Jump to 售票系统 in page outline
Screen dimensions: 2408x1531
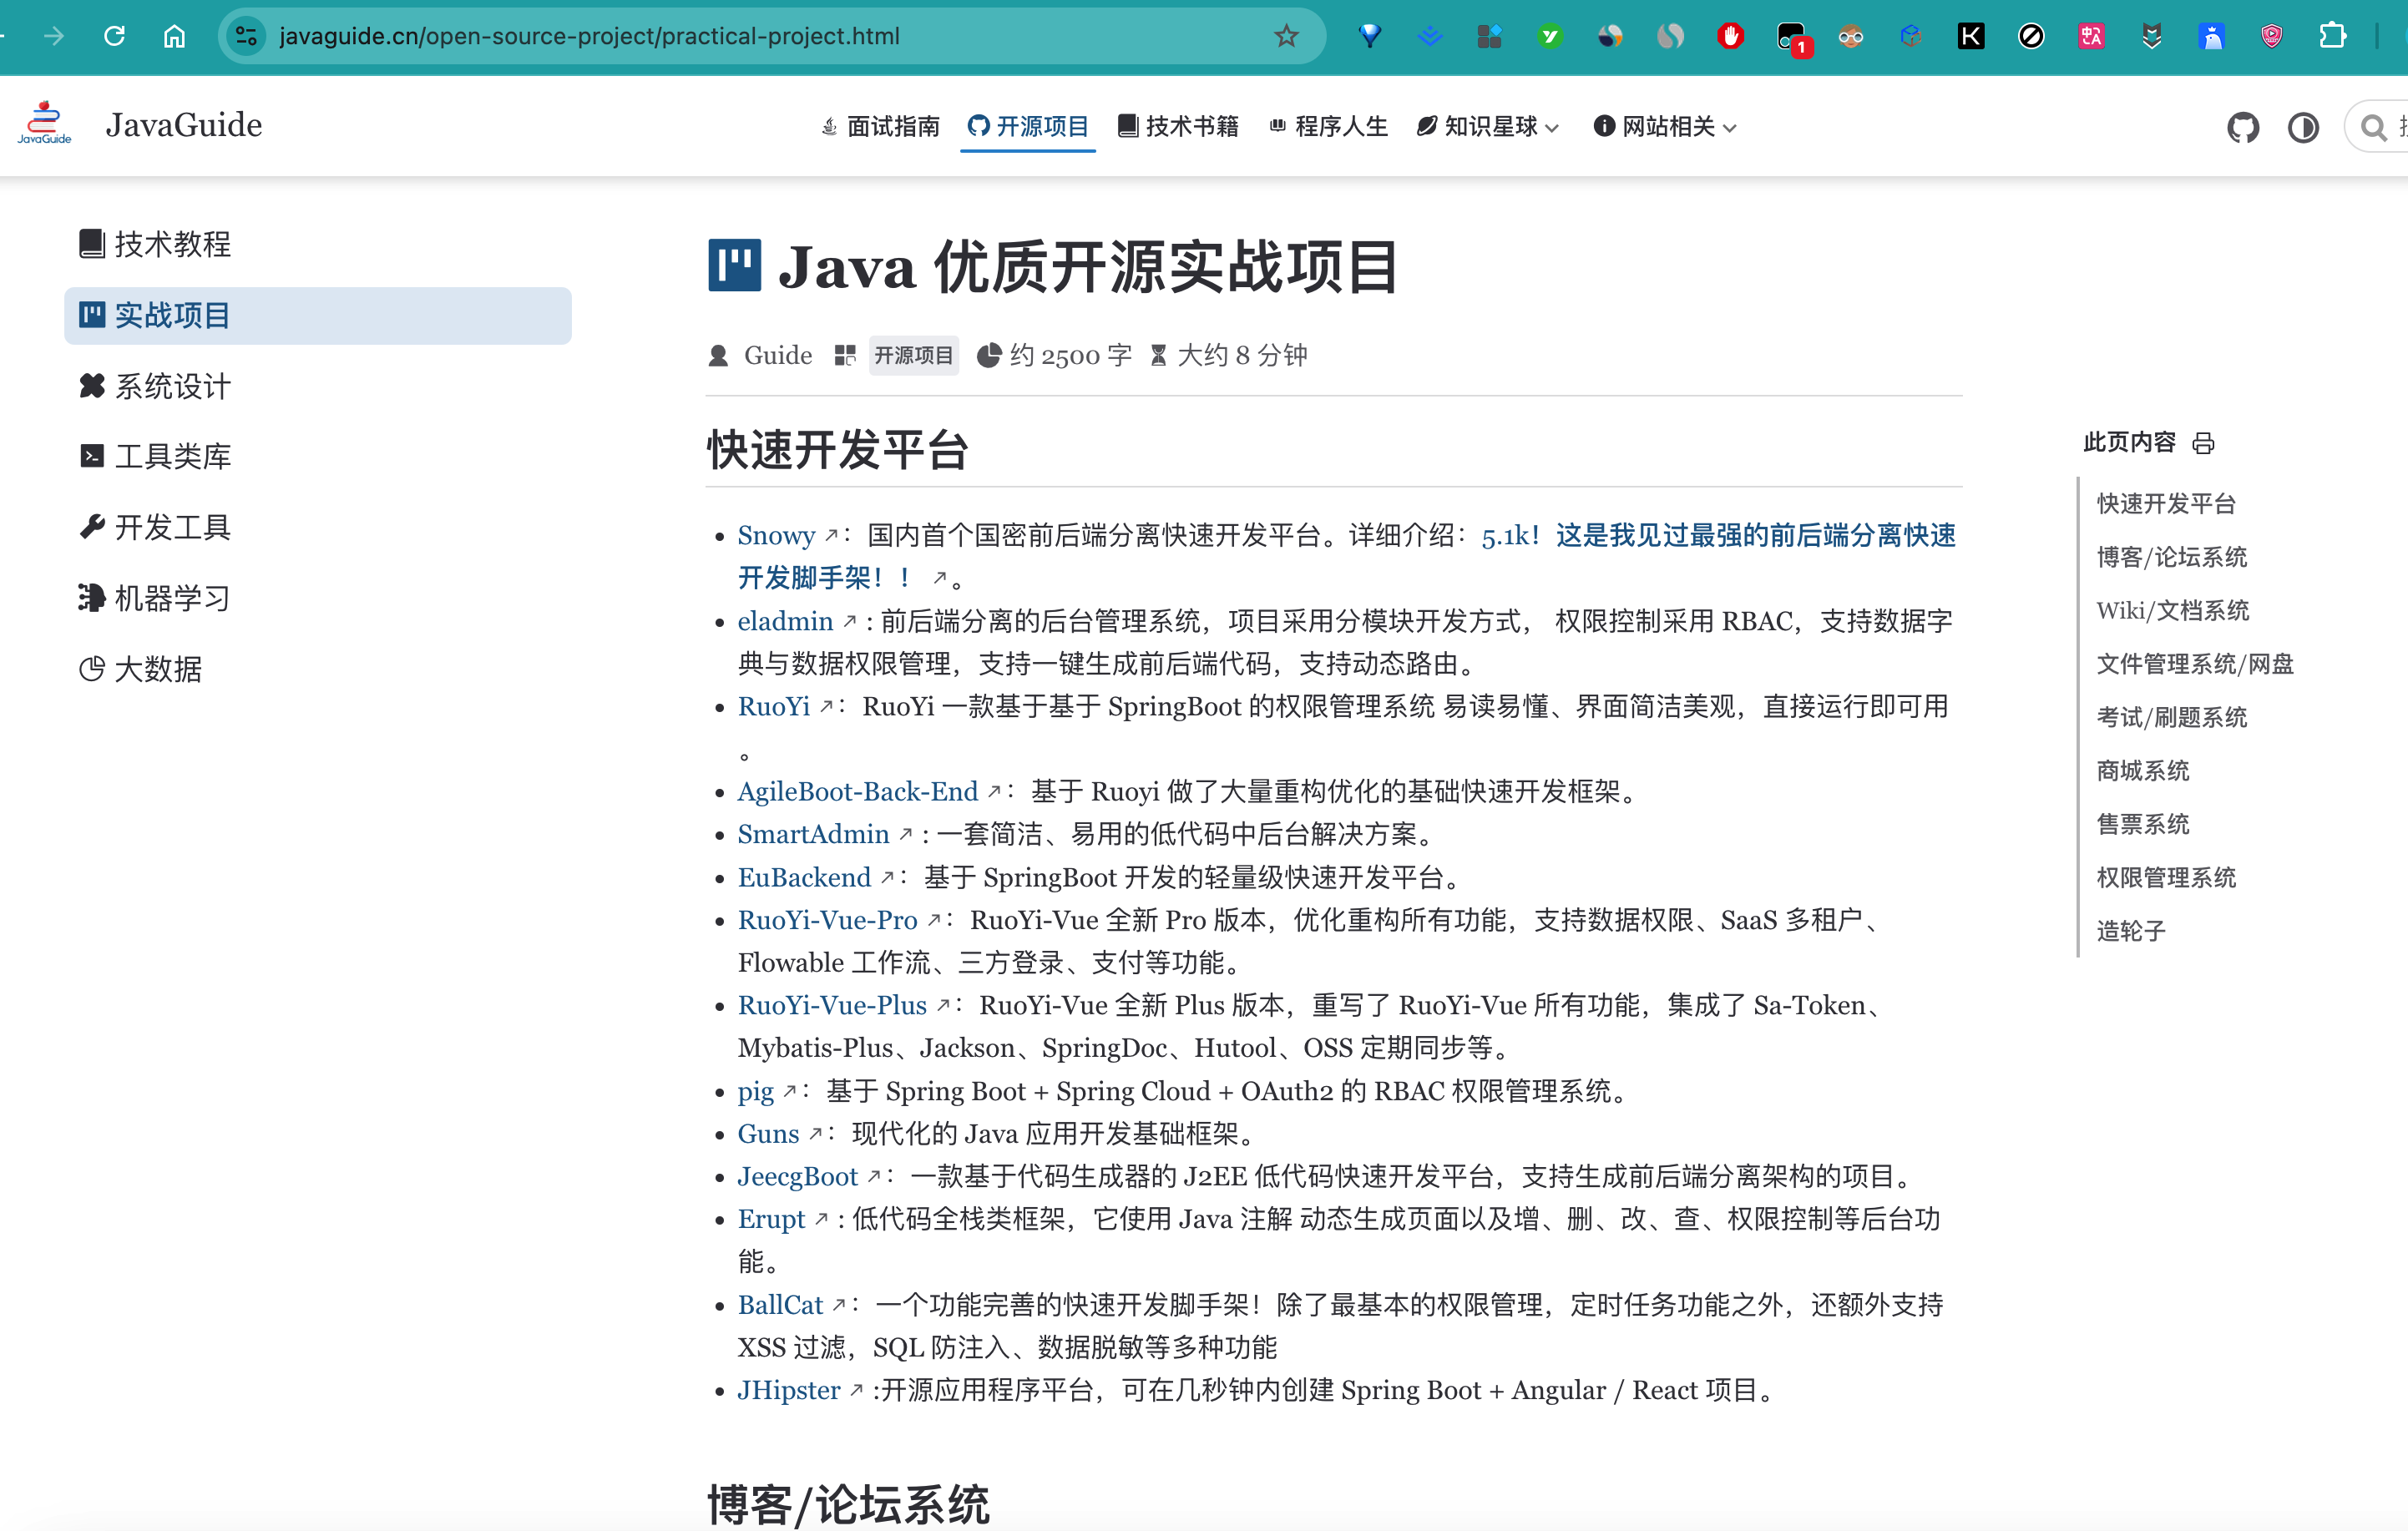click(x=2142, y=824)
